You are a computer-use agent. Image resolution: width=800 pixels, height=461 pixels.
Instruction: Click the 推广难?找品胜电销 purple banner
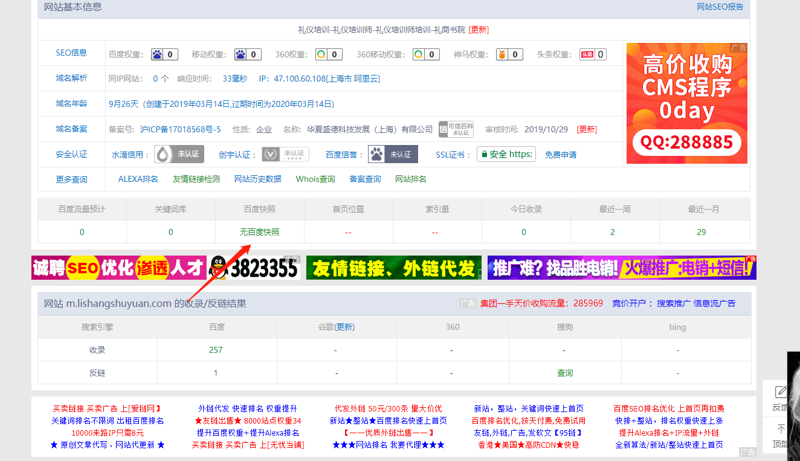621,268
